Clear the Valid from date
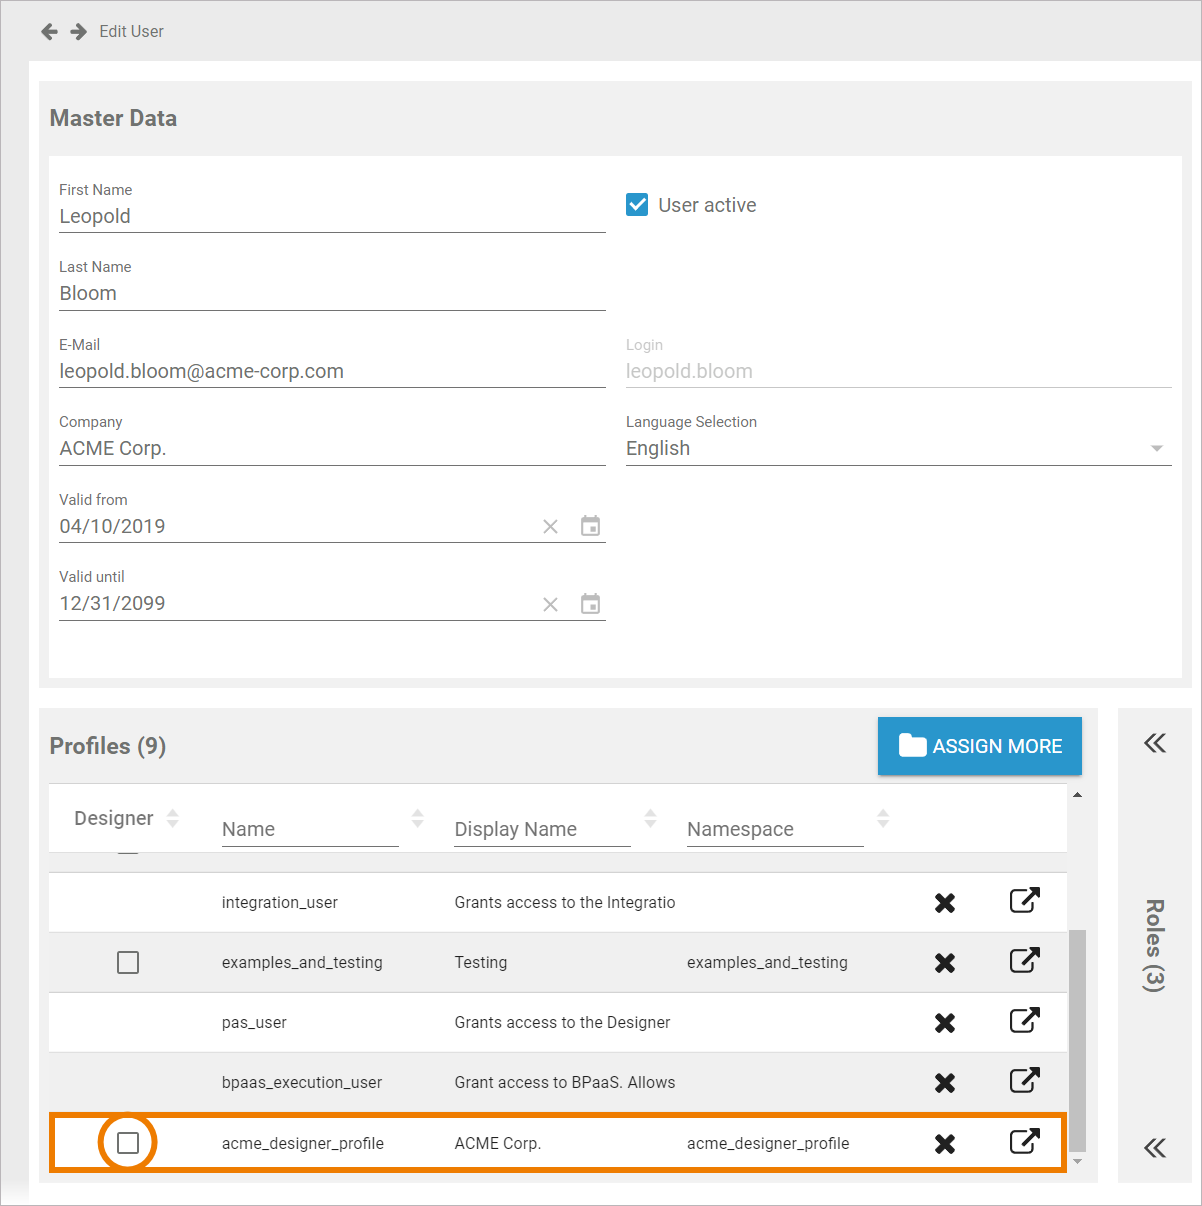1202x1206 pixels. (550, 527)
